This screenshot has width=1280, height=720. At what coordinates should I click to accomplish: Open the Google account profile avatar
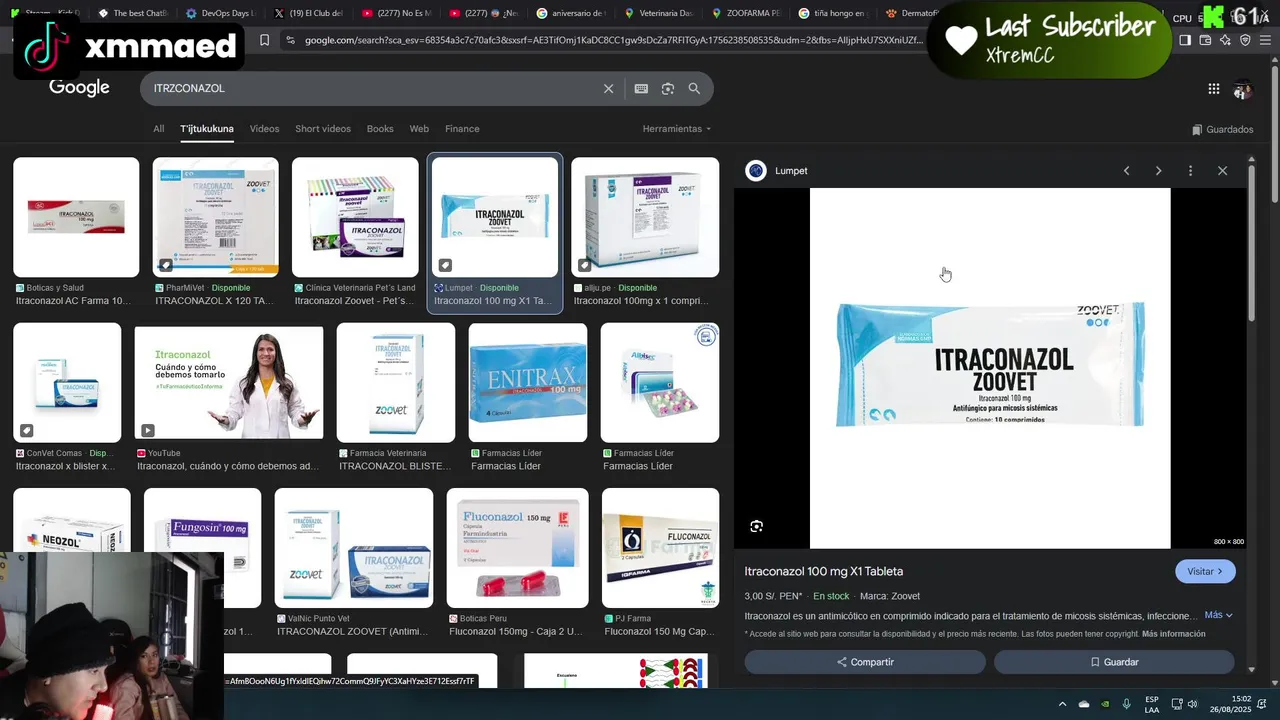click(x=1242, y=89)
